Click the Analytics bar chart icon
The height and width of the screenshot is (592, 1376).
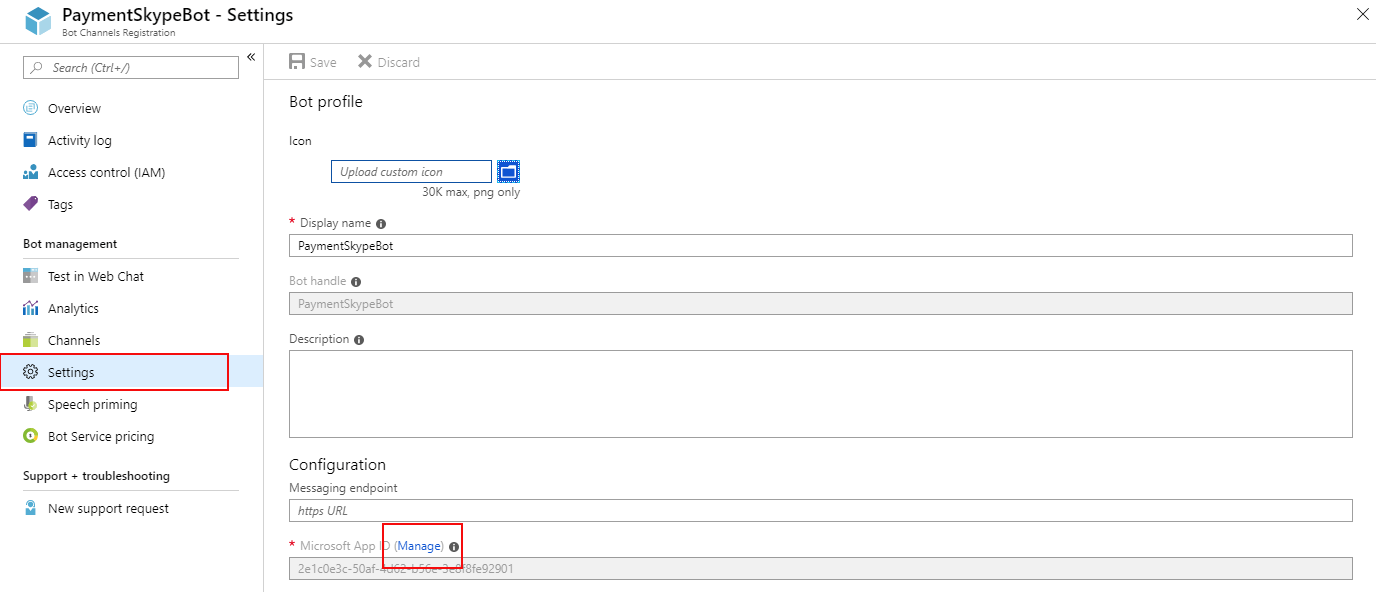[30, 308]
